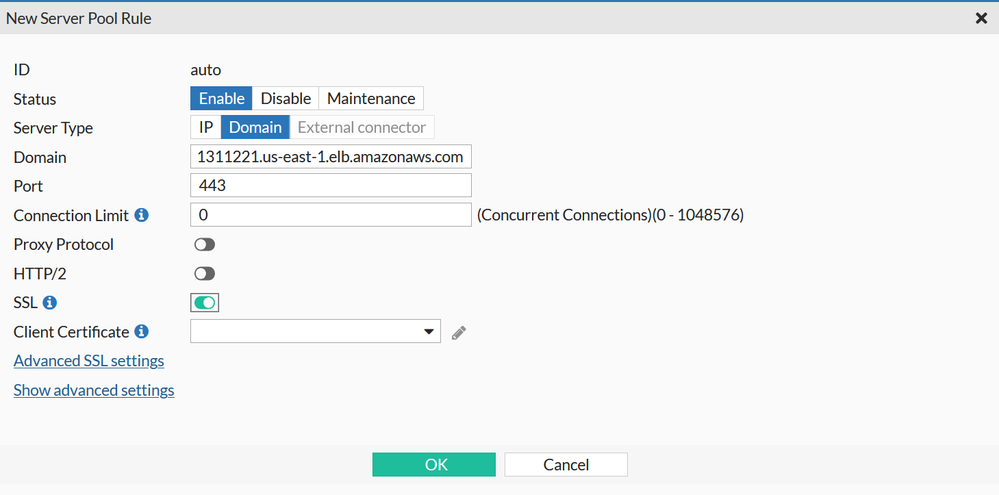Set Status to Maintenance
The image size is (999, 495).
[371, 98]
